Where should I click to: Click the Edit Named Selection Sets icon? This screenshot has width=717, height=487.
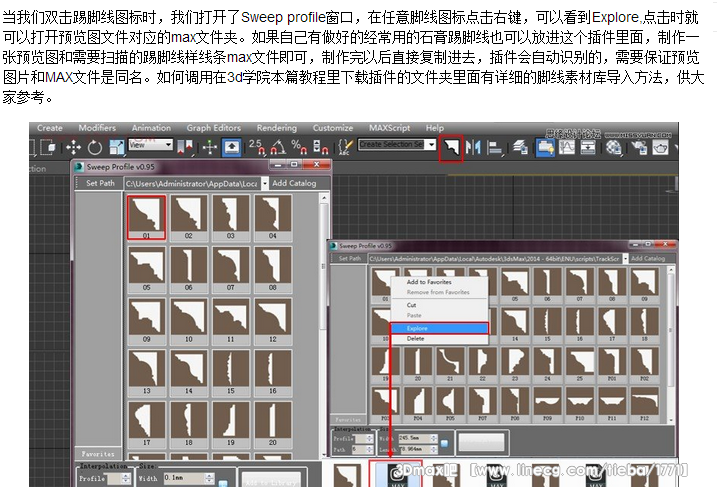pos(345,147)
